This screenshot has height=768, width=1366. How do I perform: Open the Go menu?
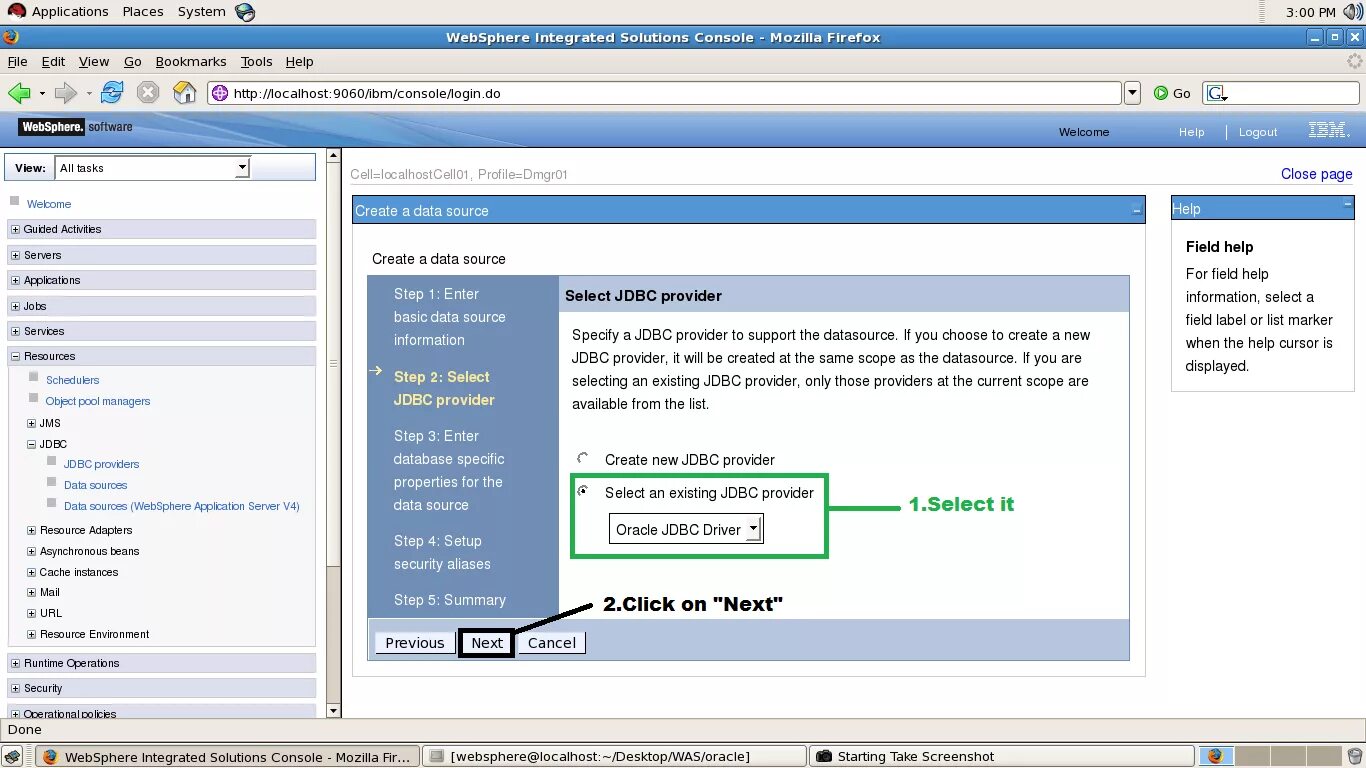click(133, 61)
